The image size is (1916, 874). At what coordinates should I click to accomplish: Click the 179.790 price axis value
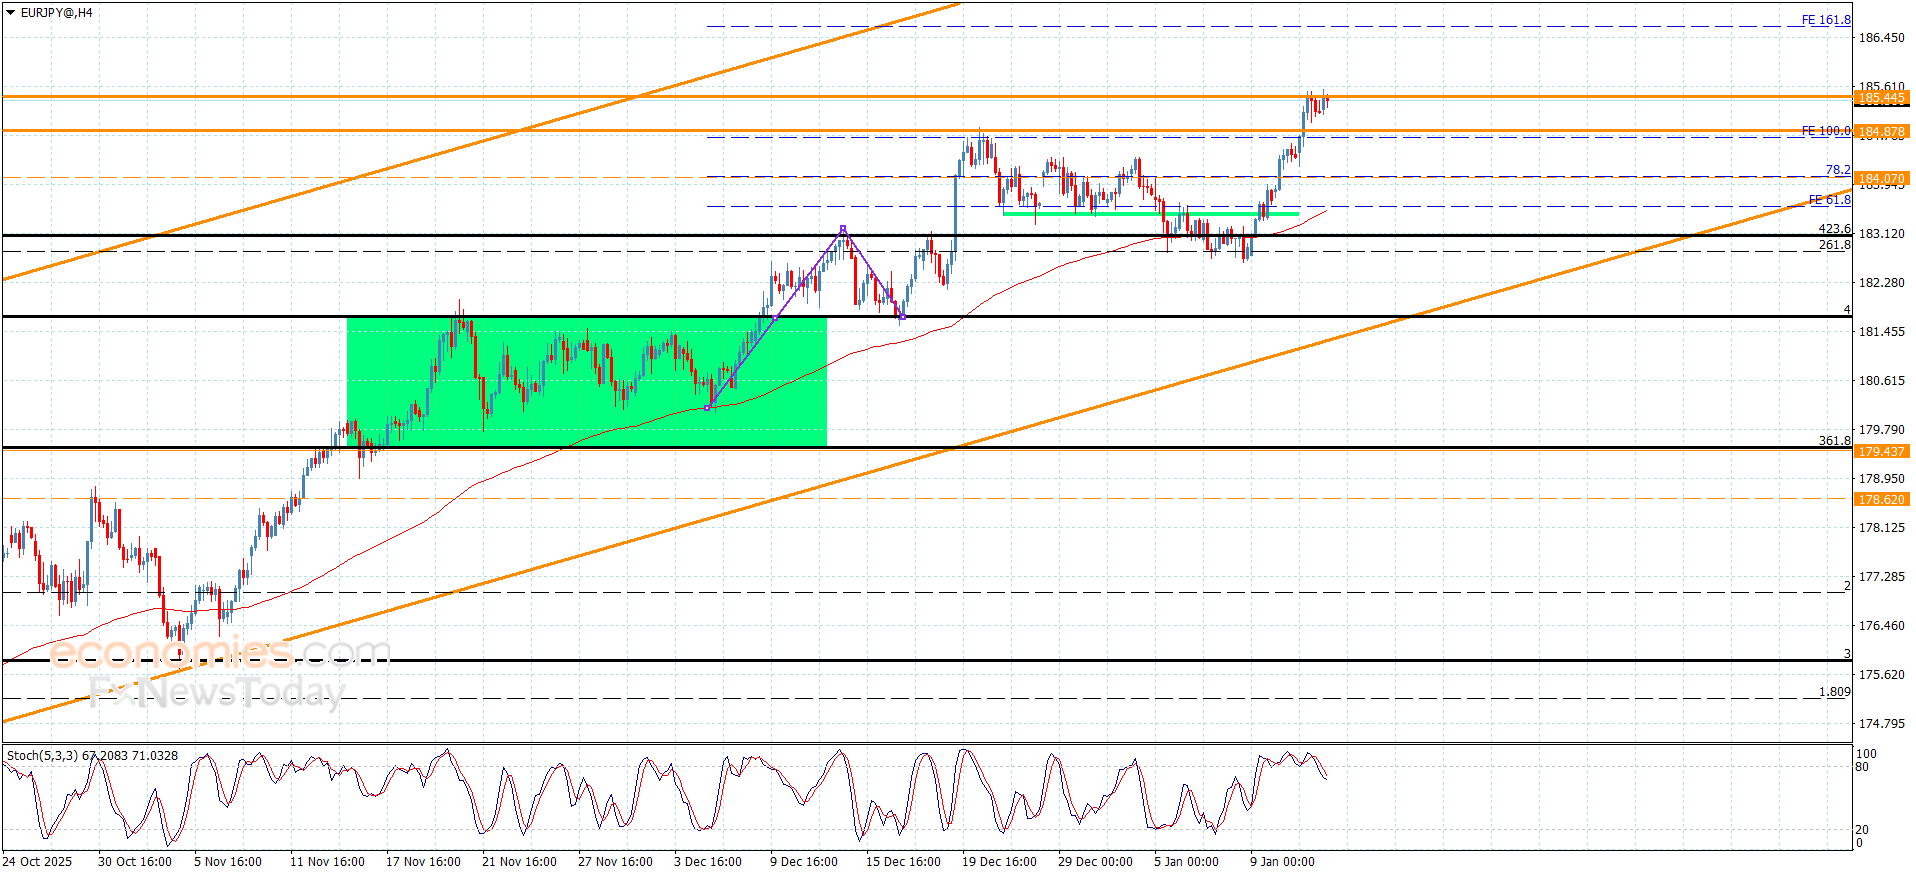(x=1881, y=430)
